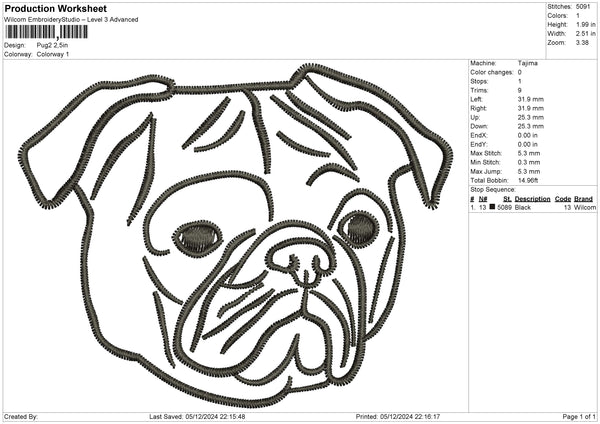
Task: Click the 'N#' column header
Action: pos(483,199)
